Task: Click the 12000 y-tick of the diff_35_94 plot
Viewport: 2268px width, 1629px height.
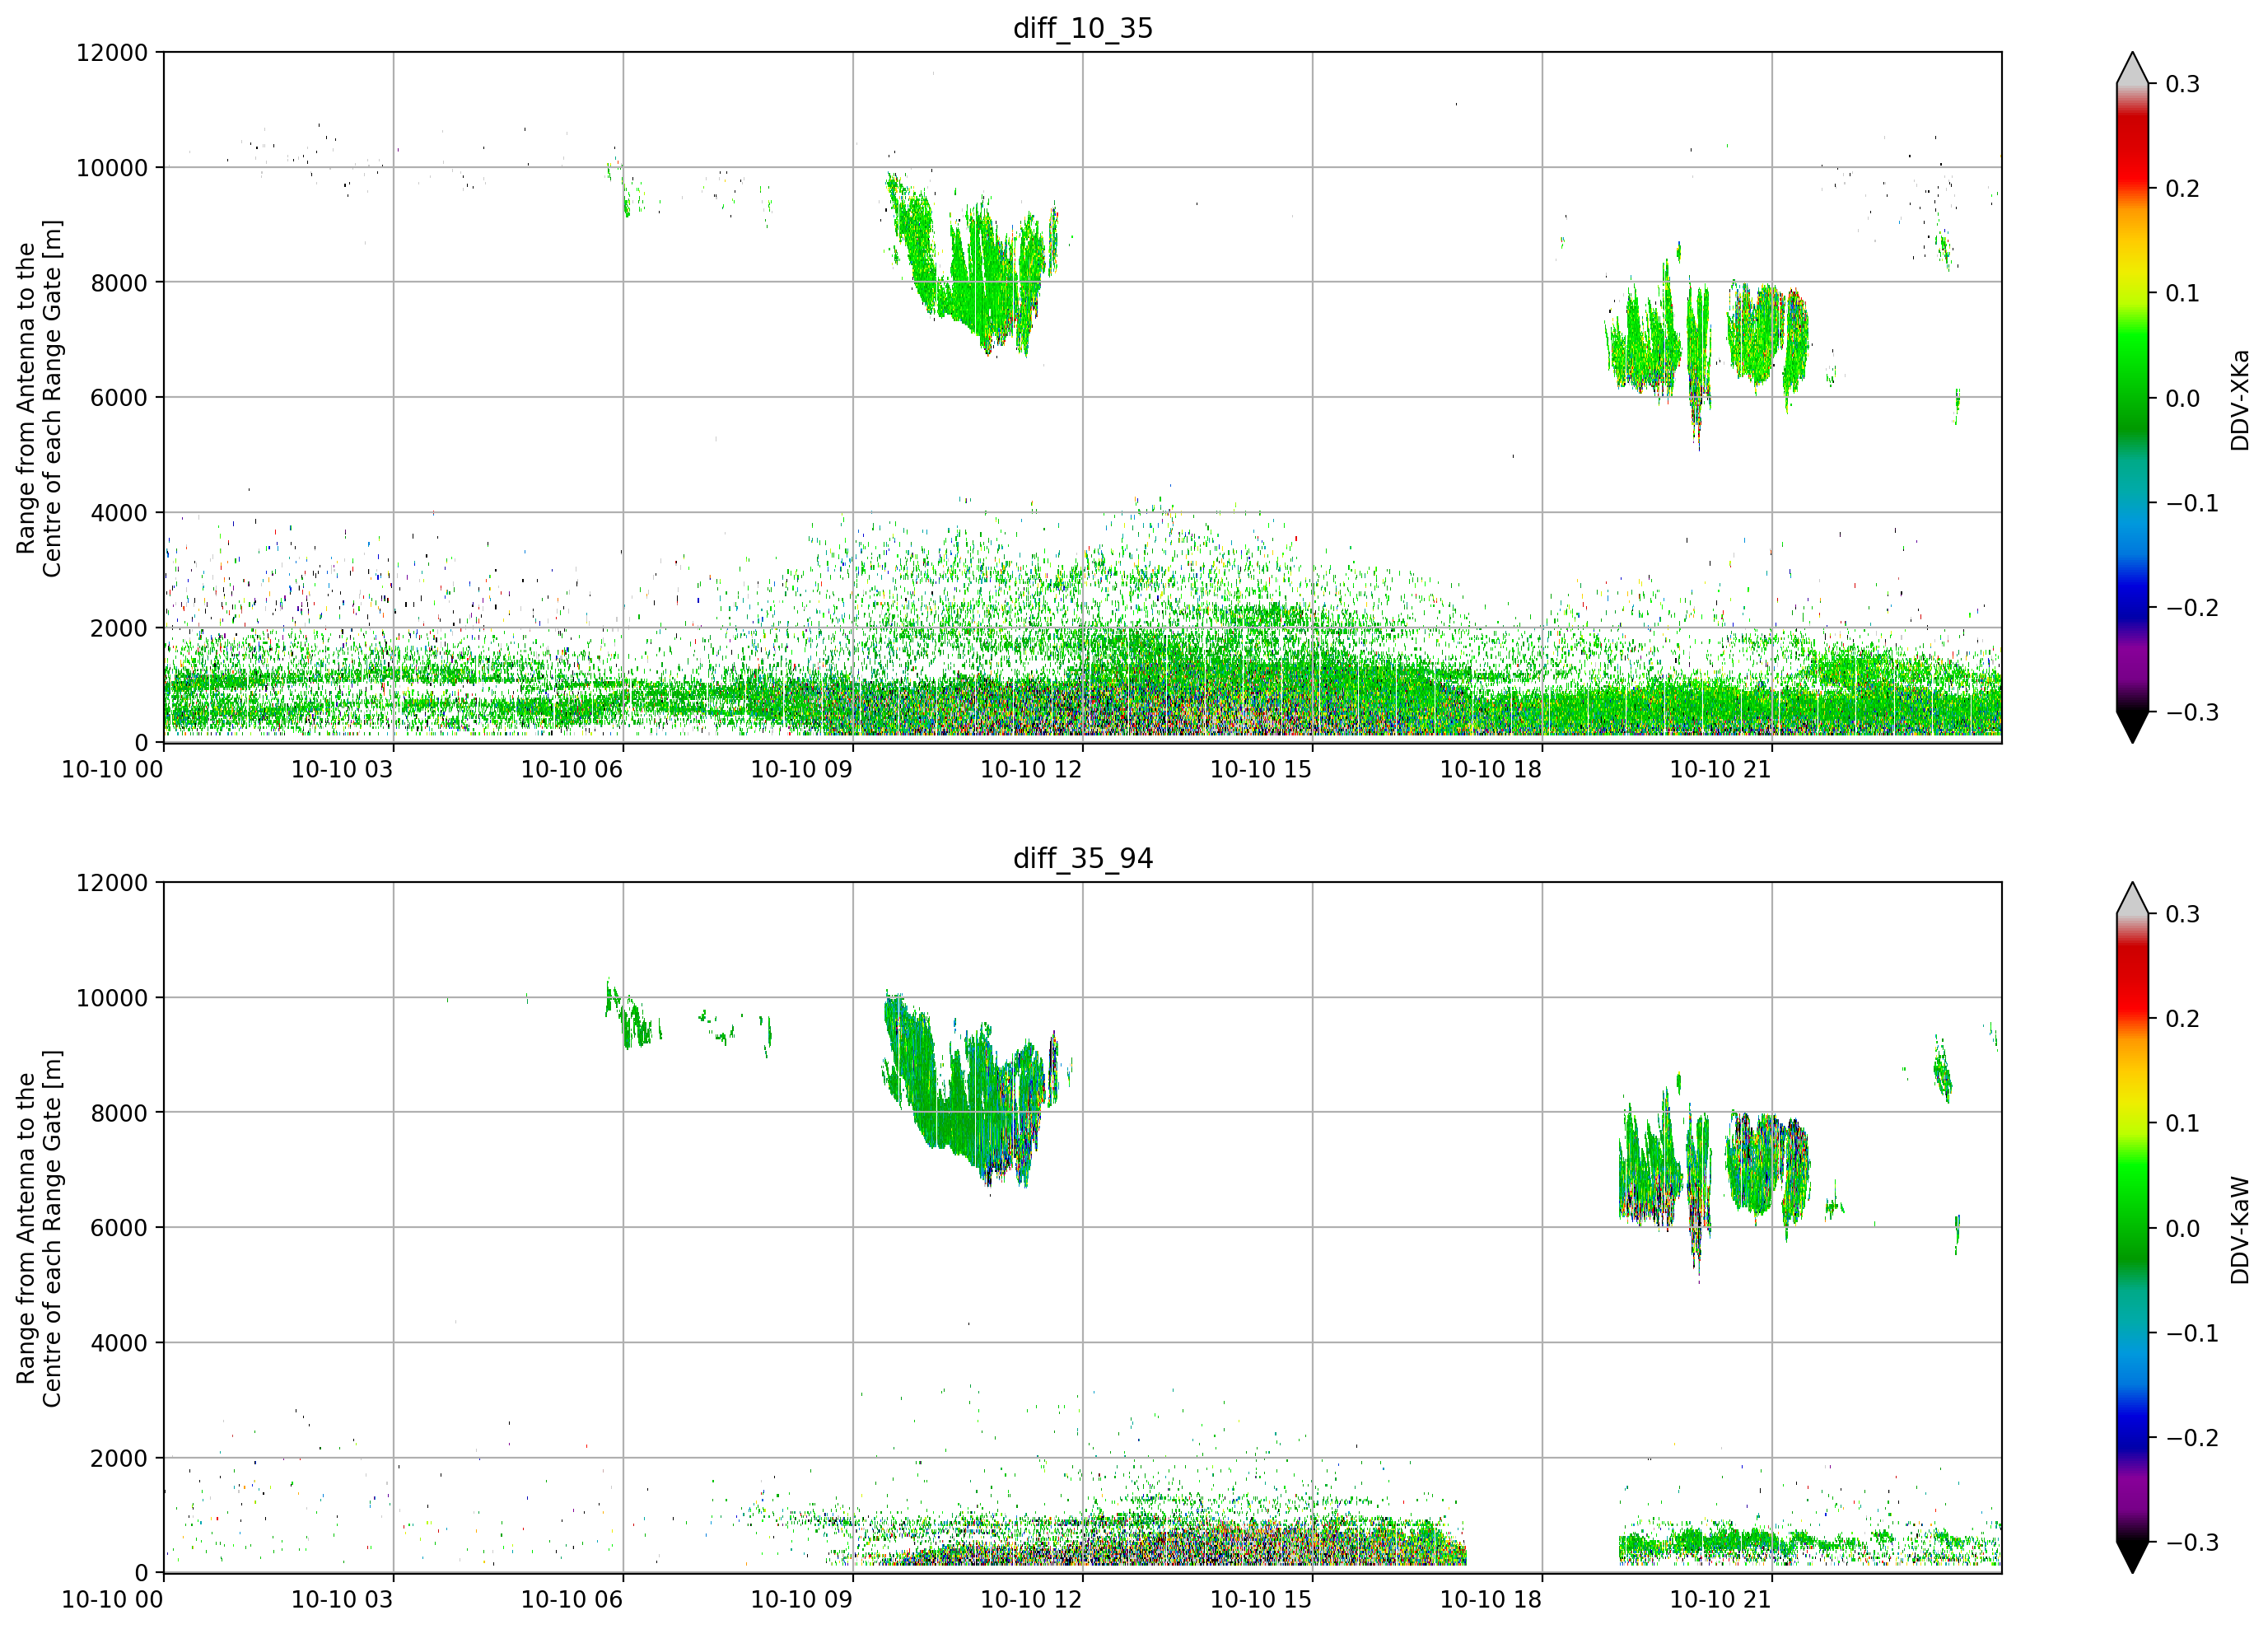Action: [112, 882]
